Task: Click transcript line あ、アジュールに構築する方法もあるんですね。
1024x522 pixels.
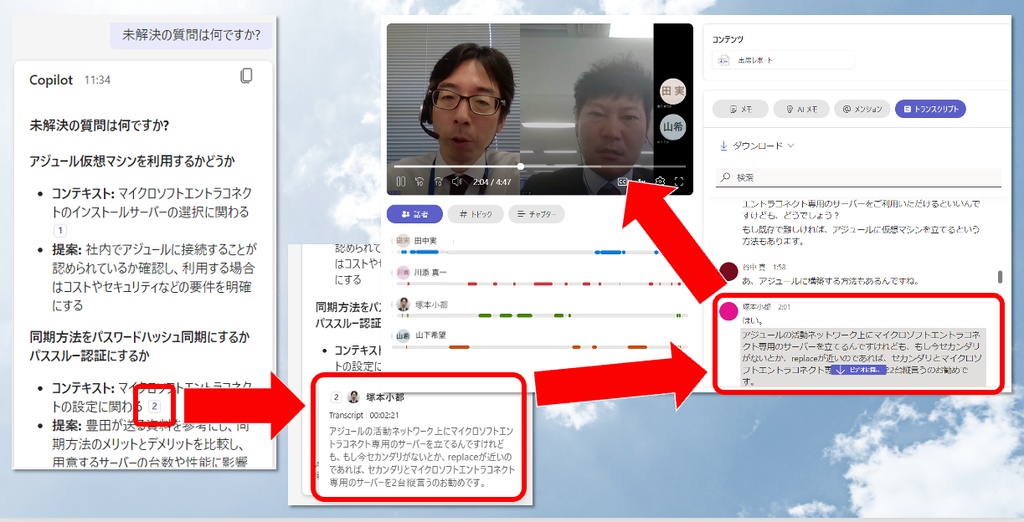Action: coord(830,281)
